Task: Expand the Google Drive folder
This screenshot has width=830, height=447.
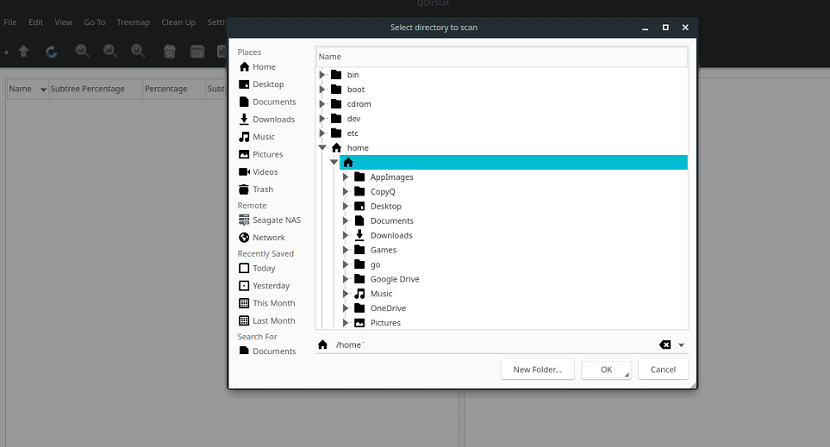Action: [x=345, y=279]
